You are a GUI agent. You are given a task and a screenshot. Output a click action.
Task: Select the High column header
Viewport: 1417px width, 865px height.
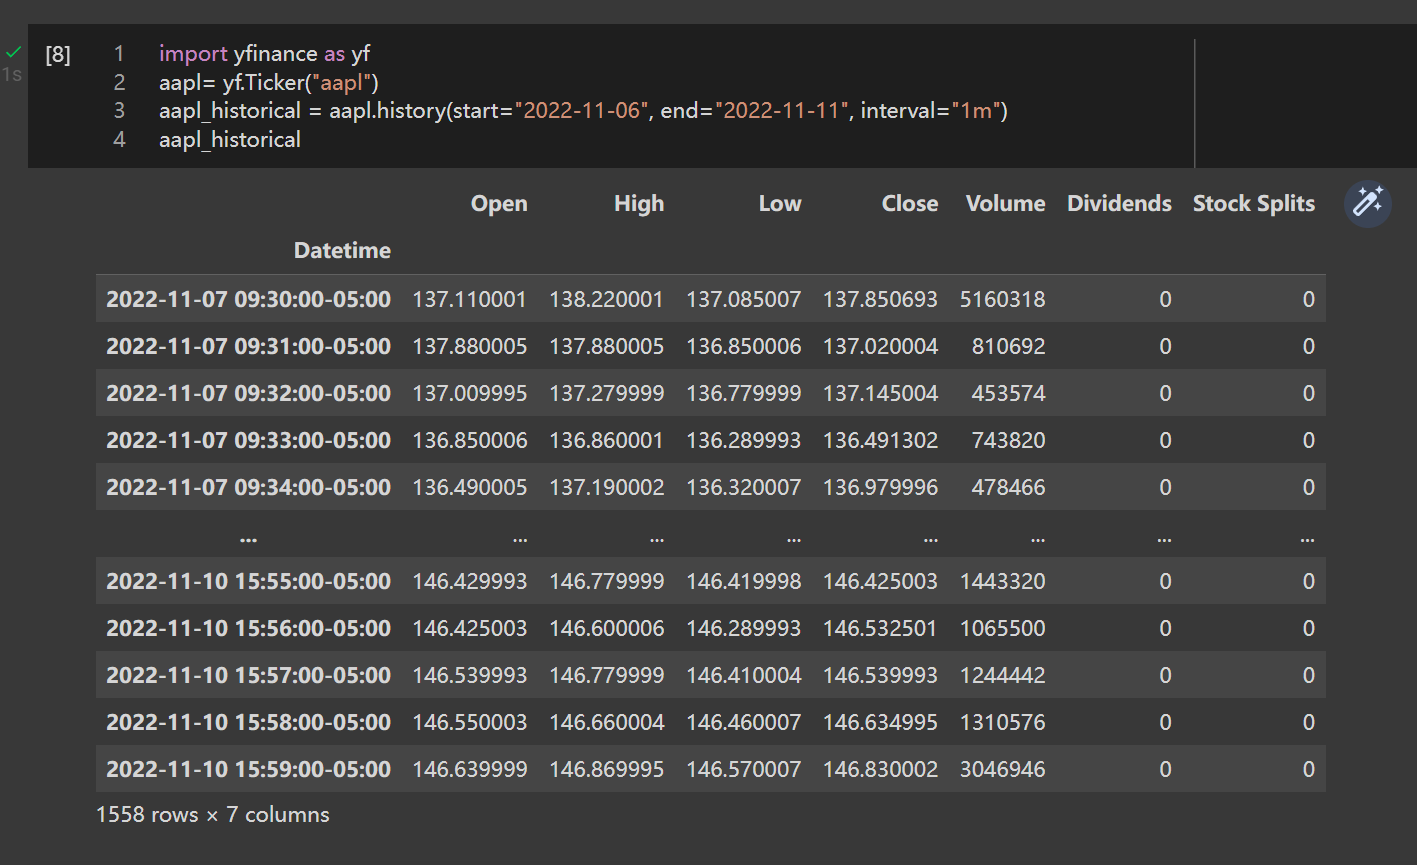pyautogui.click(x=638, y=204)
